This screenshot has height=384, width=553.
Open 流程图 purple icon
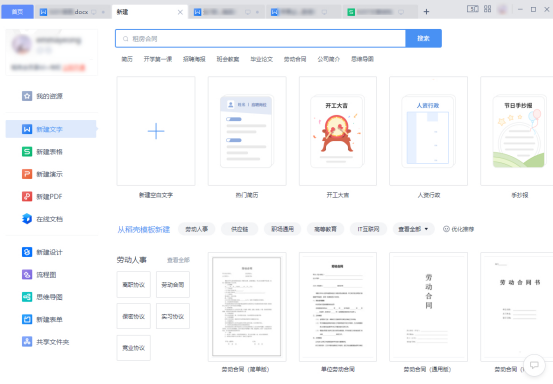point(27,274)
